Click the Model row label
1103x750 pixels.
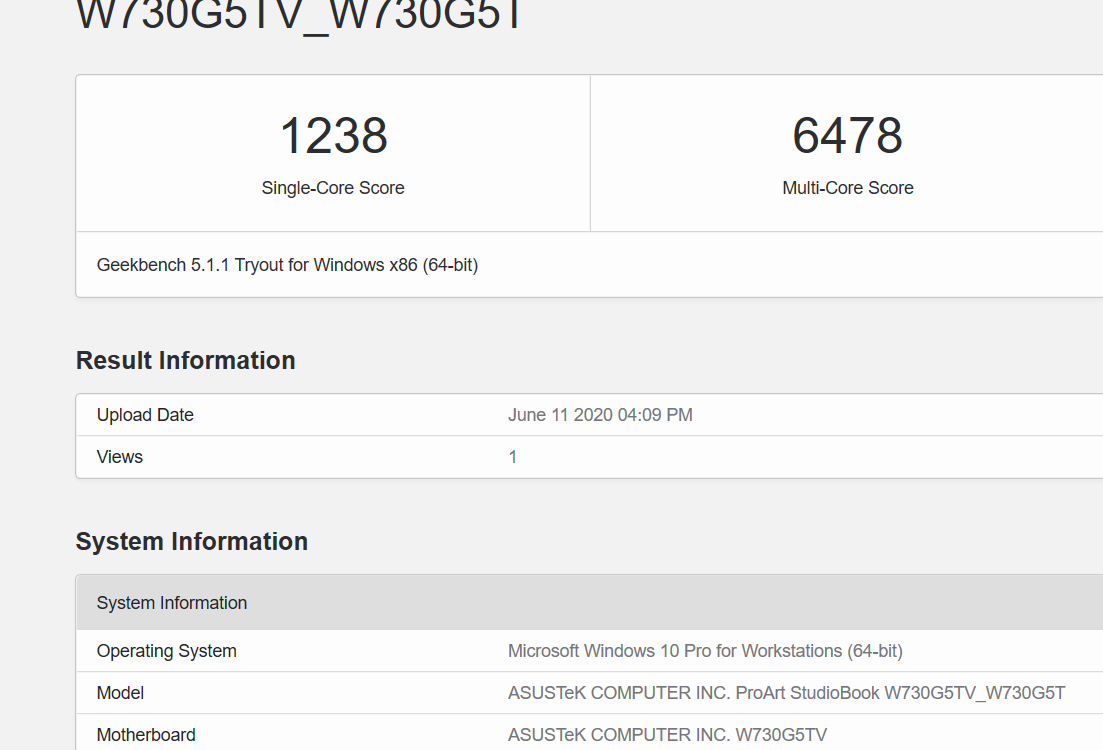tap(120, 693)
